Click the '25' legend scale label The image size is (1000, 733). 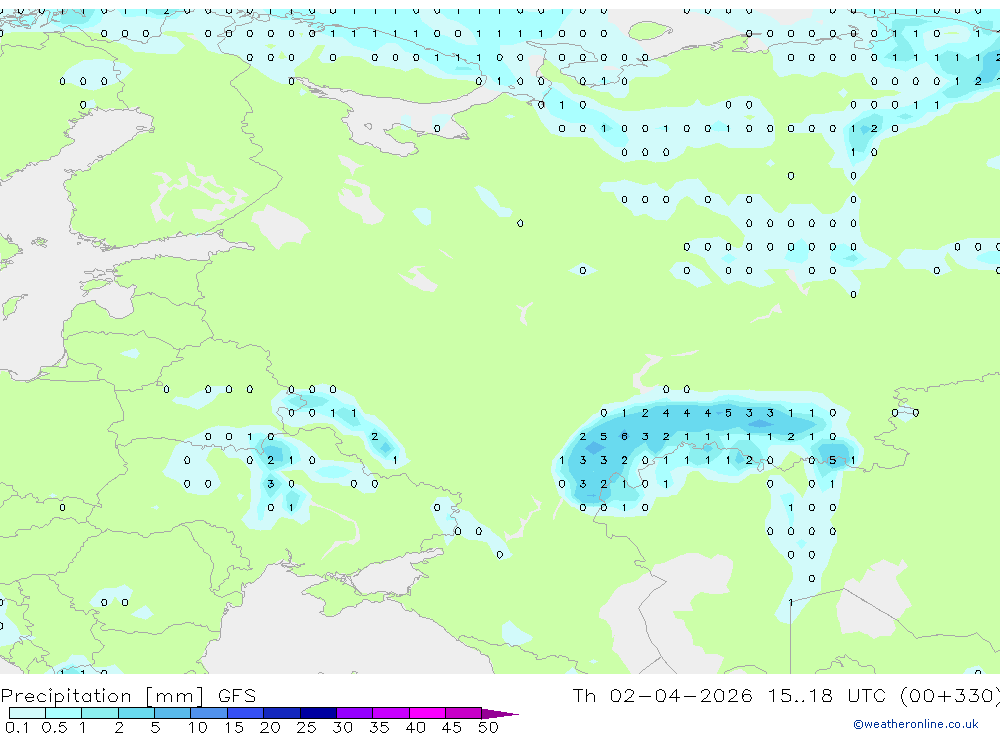click(x=306, y=727)
